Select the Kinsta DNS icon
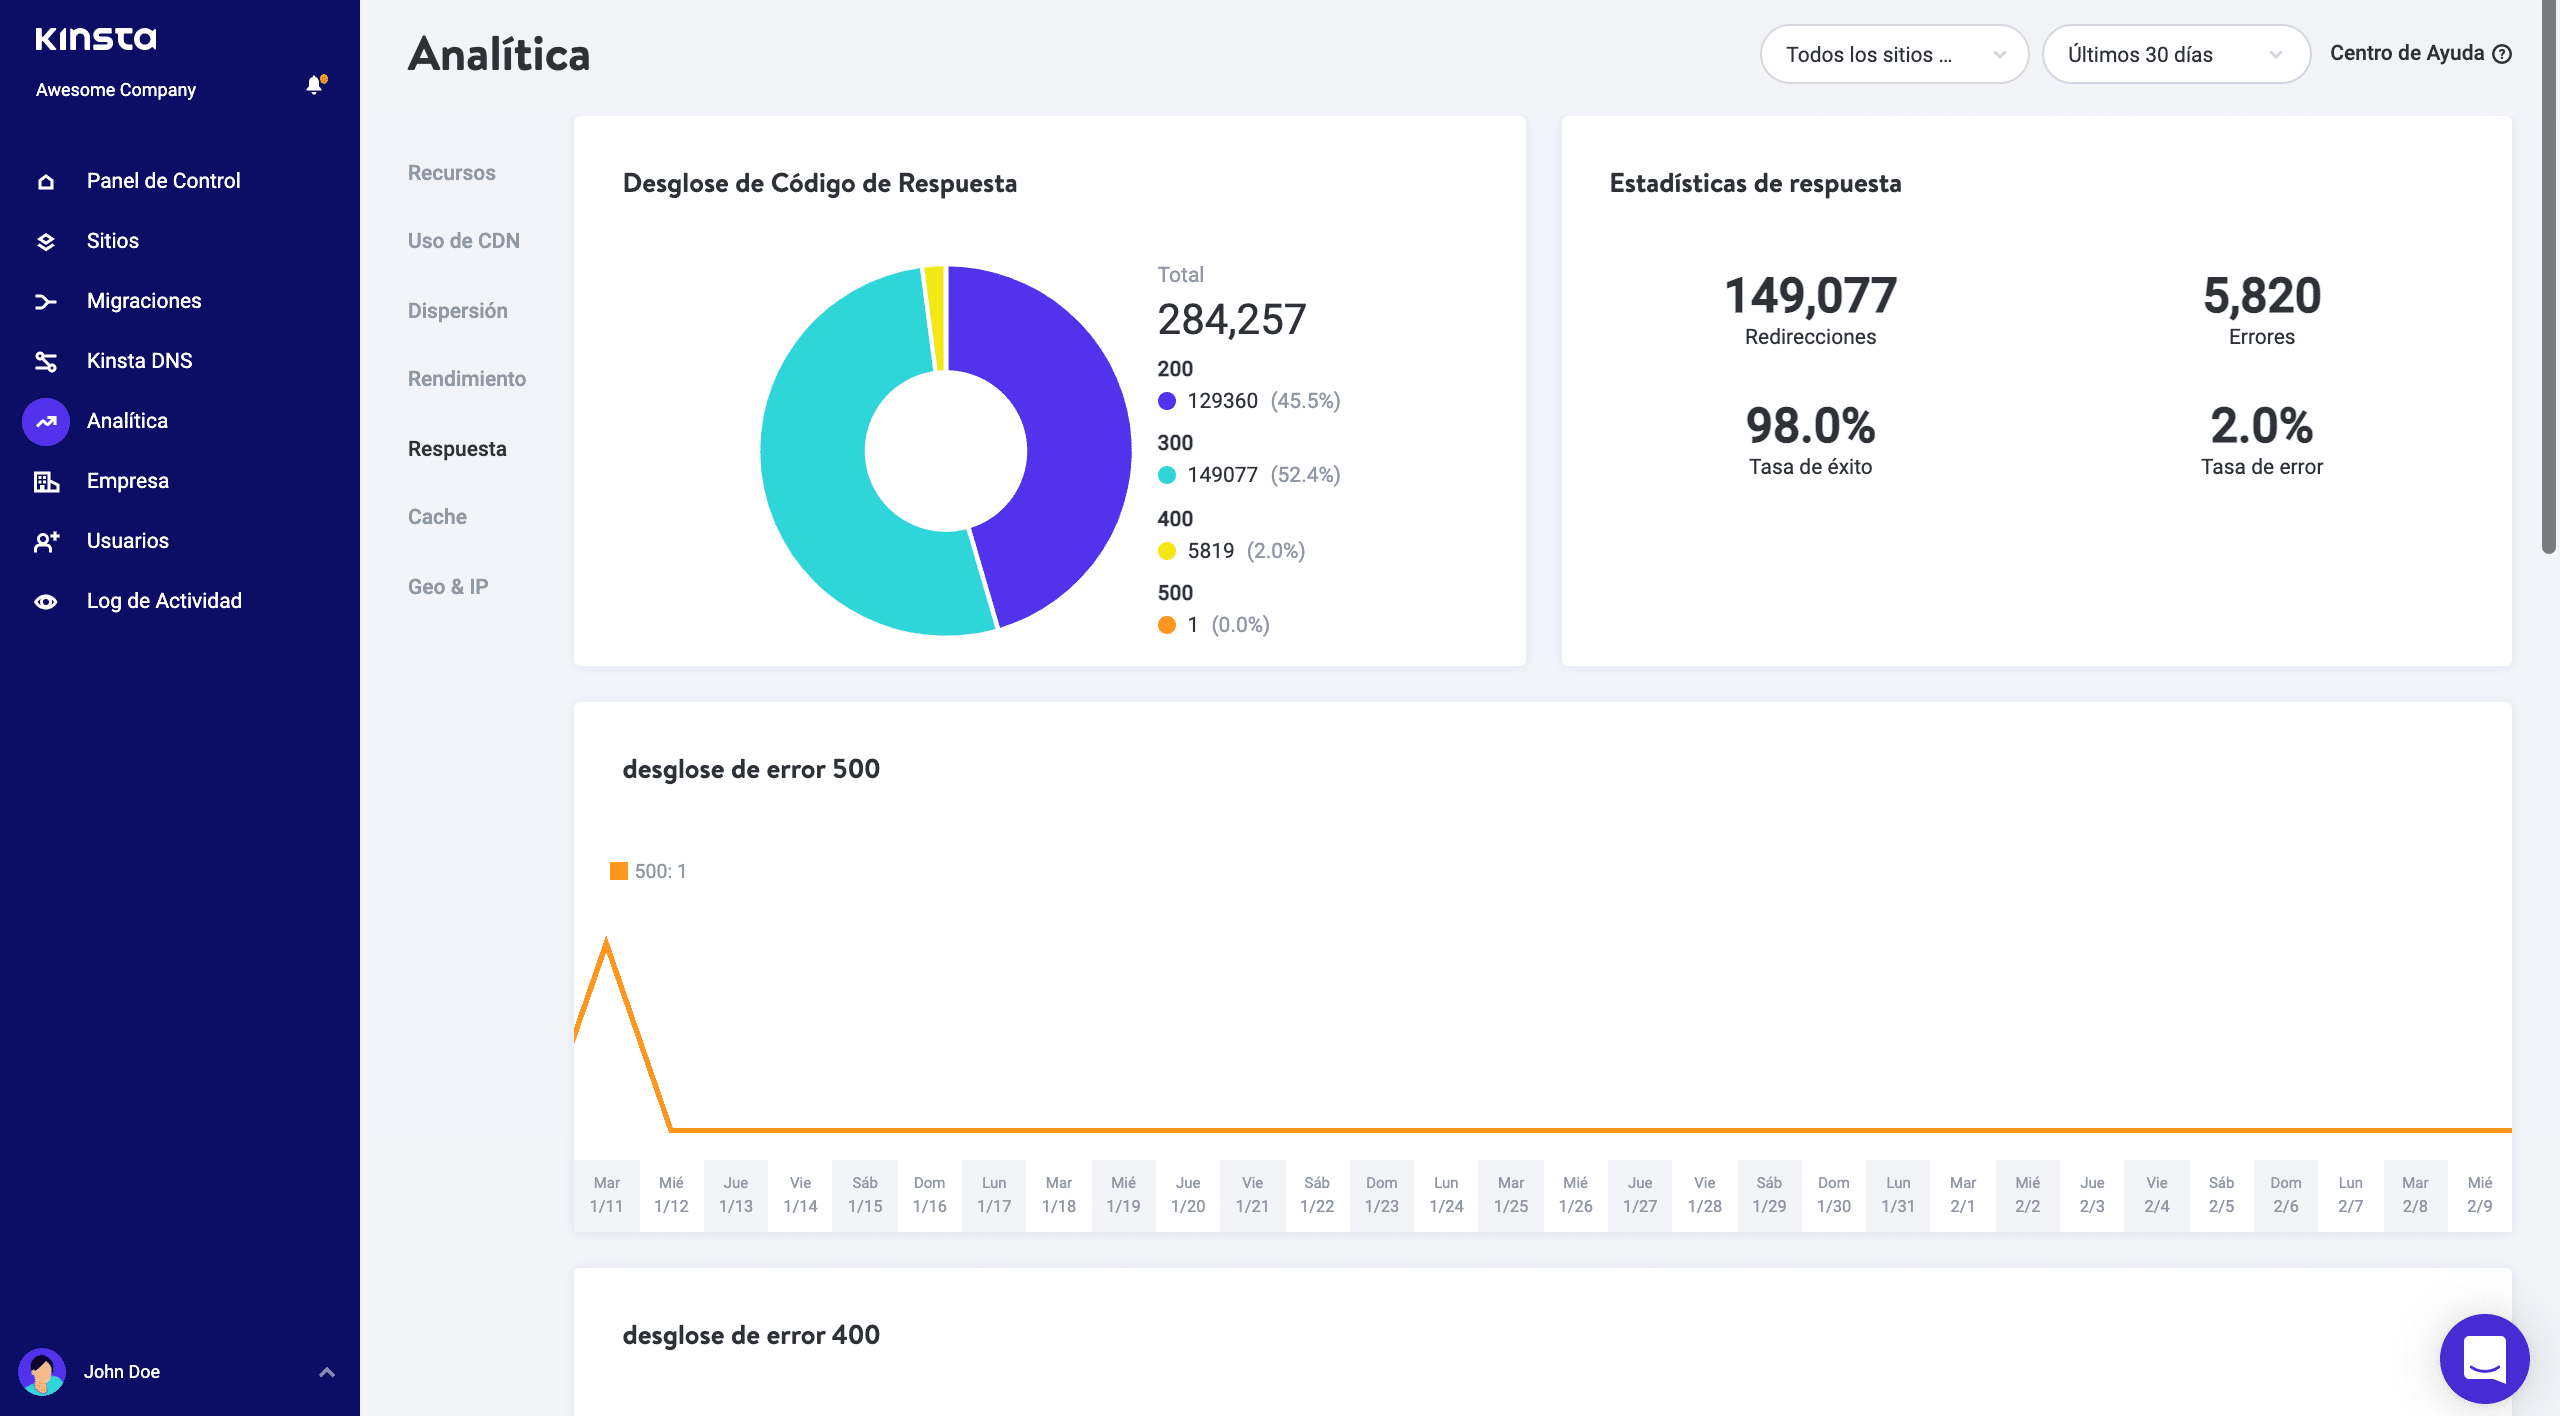The image size is (2560, 1416). tap(45, 360)
